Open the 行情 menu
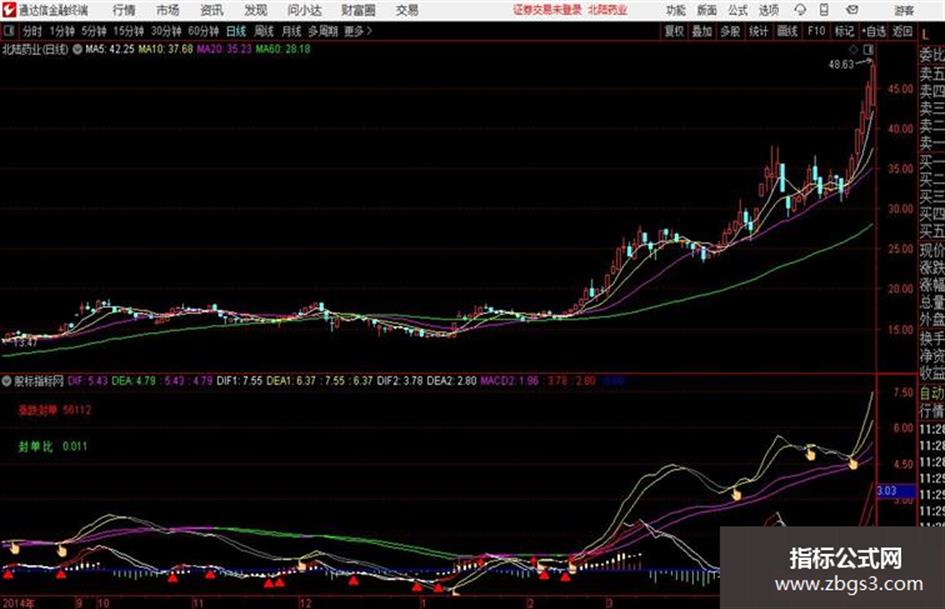This screenshot has height=609, width=945. (124, 10)
